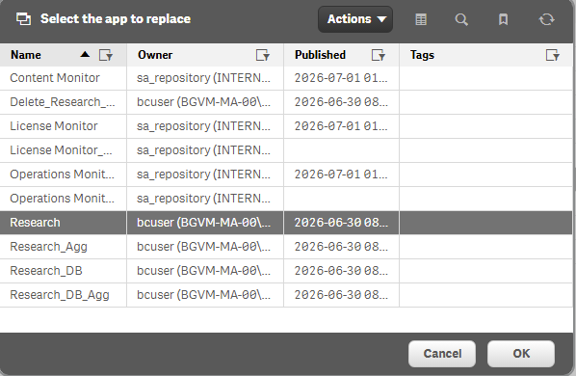Select the Research app row

click(286, 223)
